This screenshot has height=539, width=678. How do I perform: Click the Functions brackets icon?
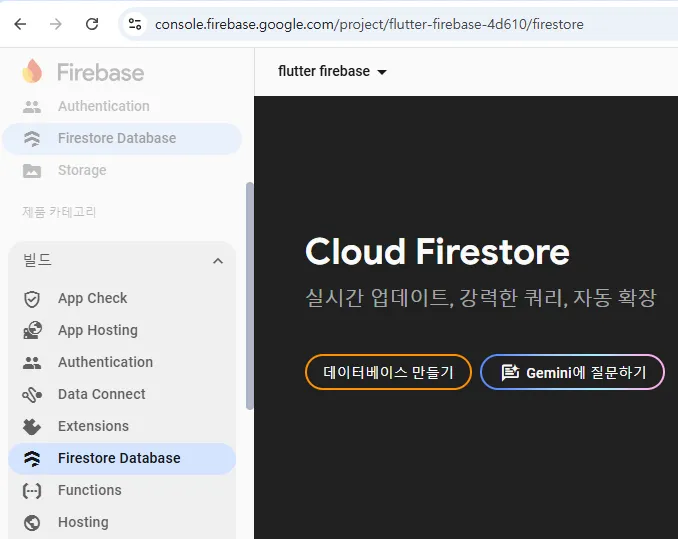[x=32, y=491]
